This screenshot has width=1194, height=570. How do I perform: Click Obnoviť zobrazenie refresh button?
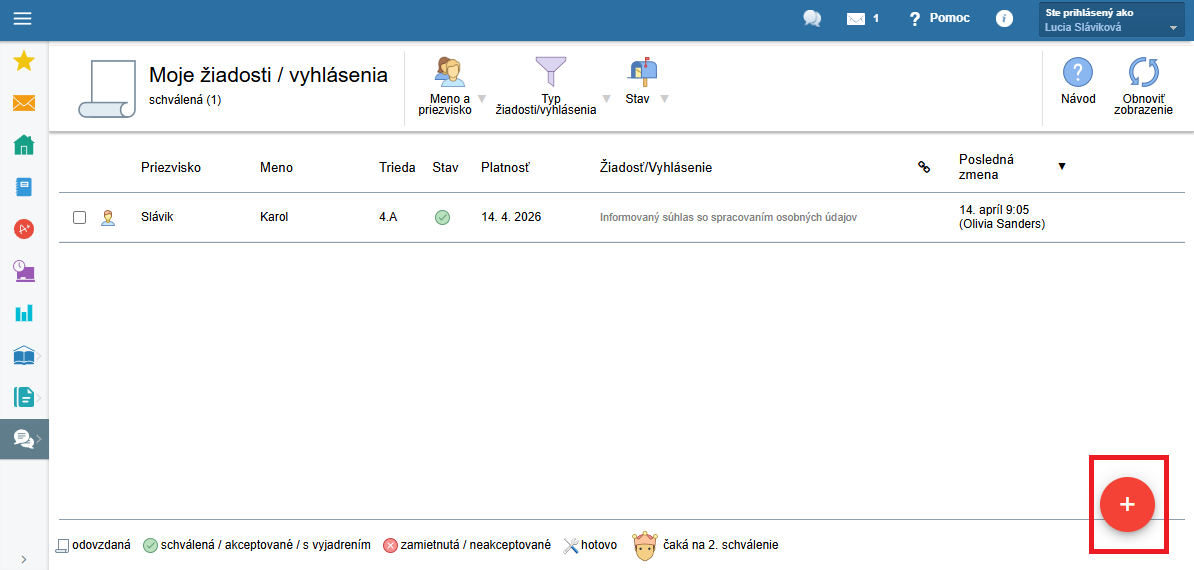click(1143, 86)
